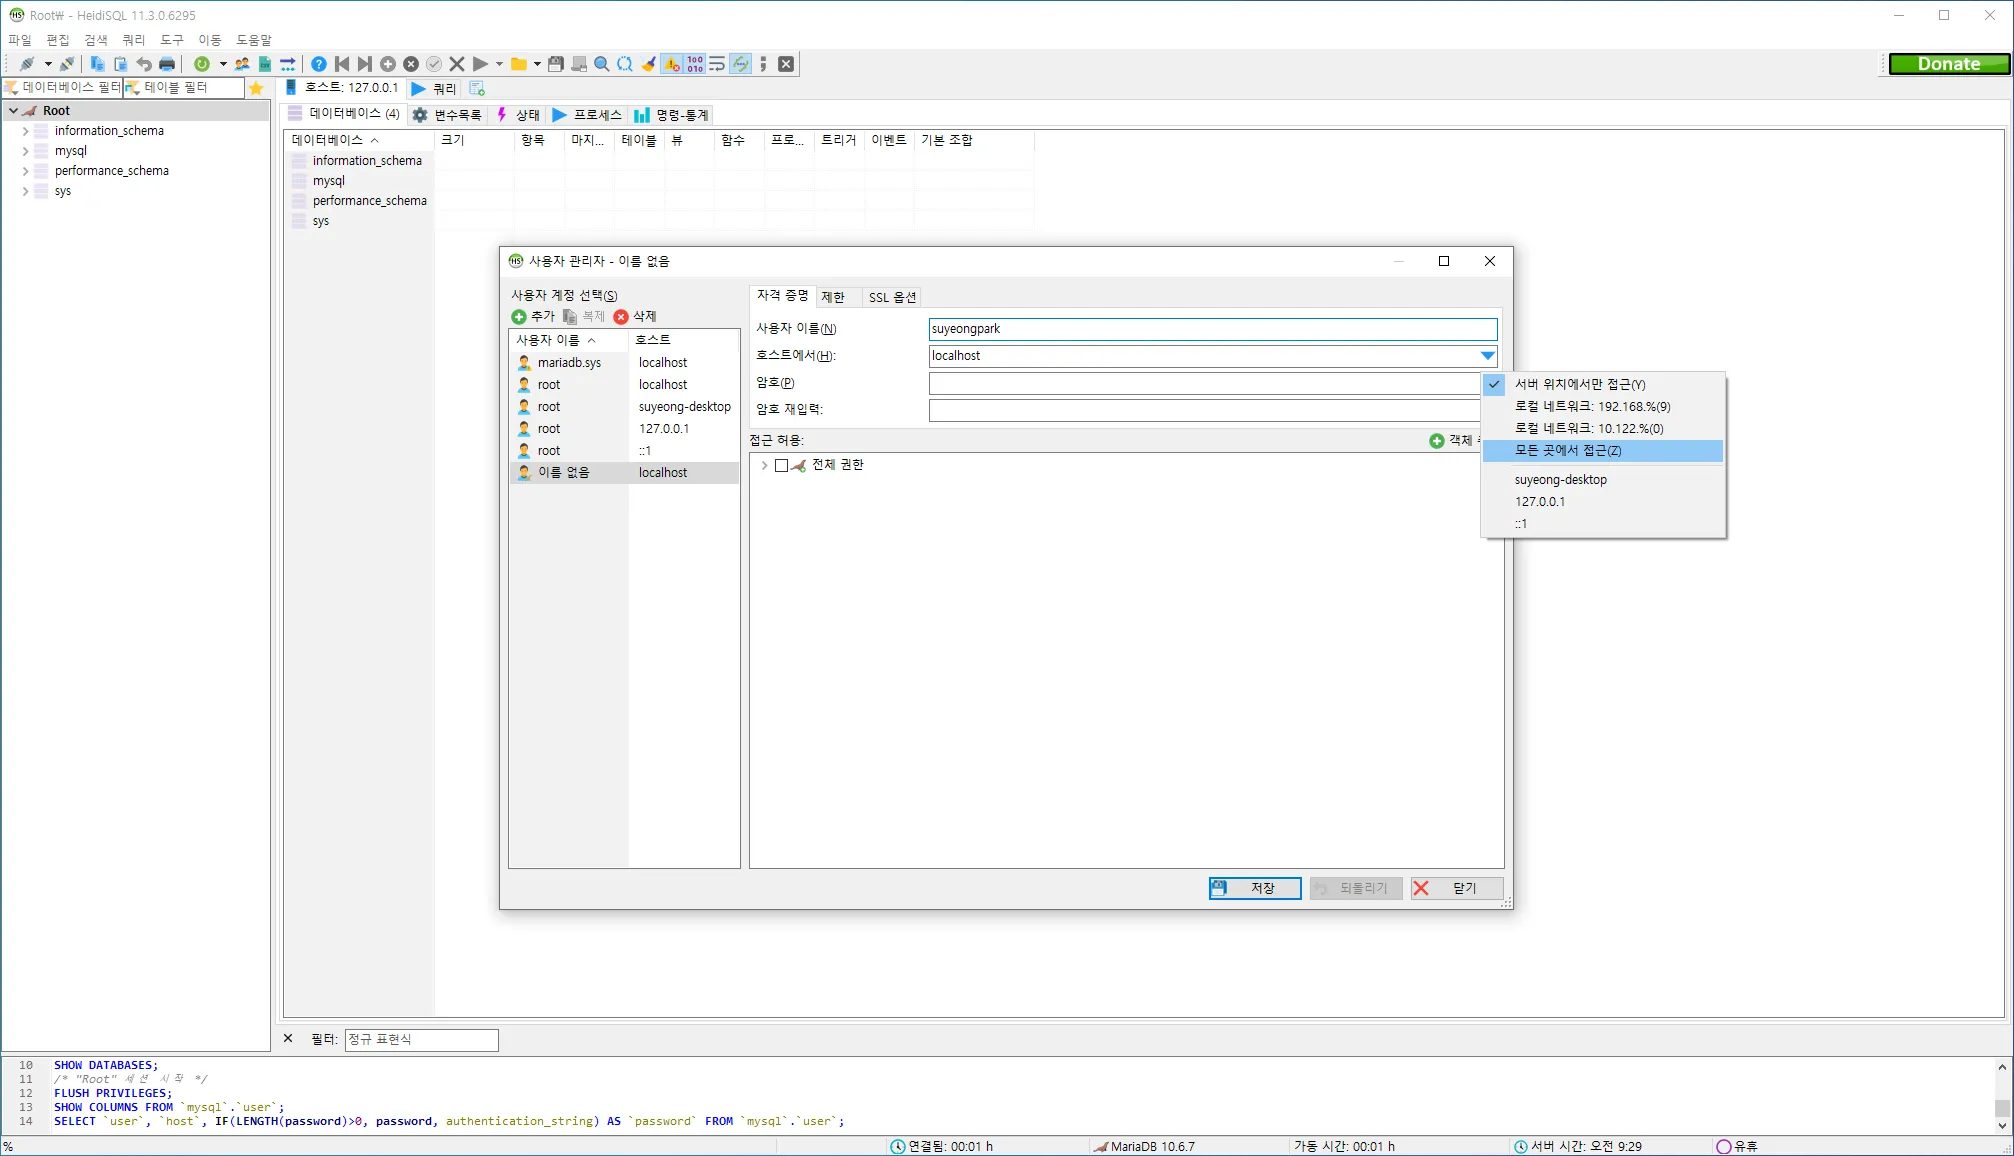
Task: Click the print toolbar icon
Action: [167, 64]
